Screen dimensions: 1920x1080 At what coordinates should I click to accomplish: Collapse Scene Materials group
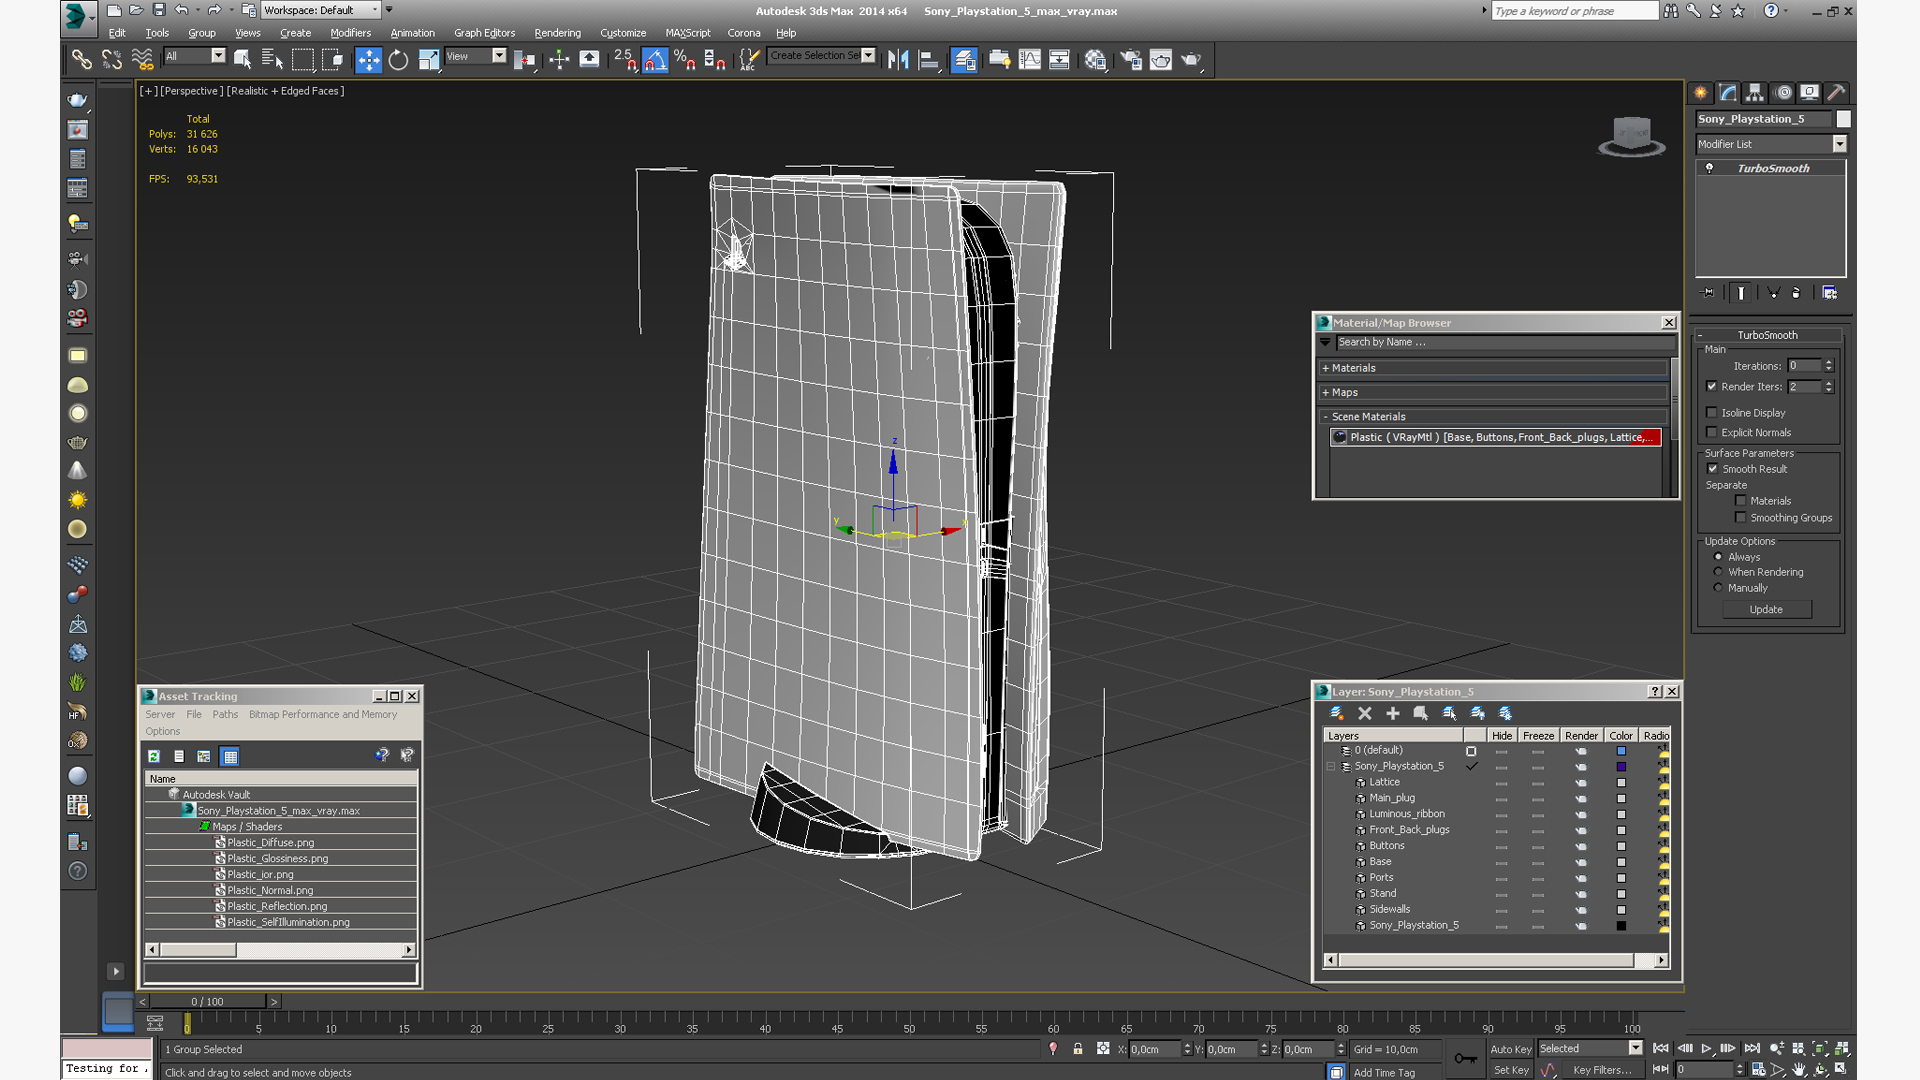tap(1326, 417)
